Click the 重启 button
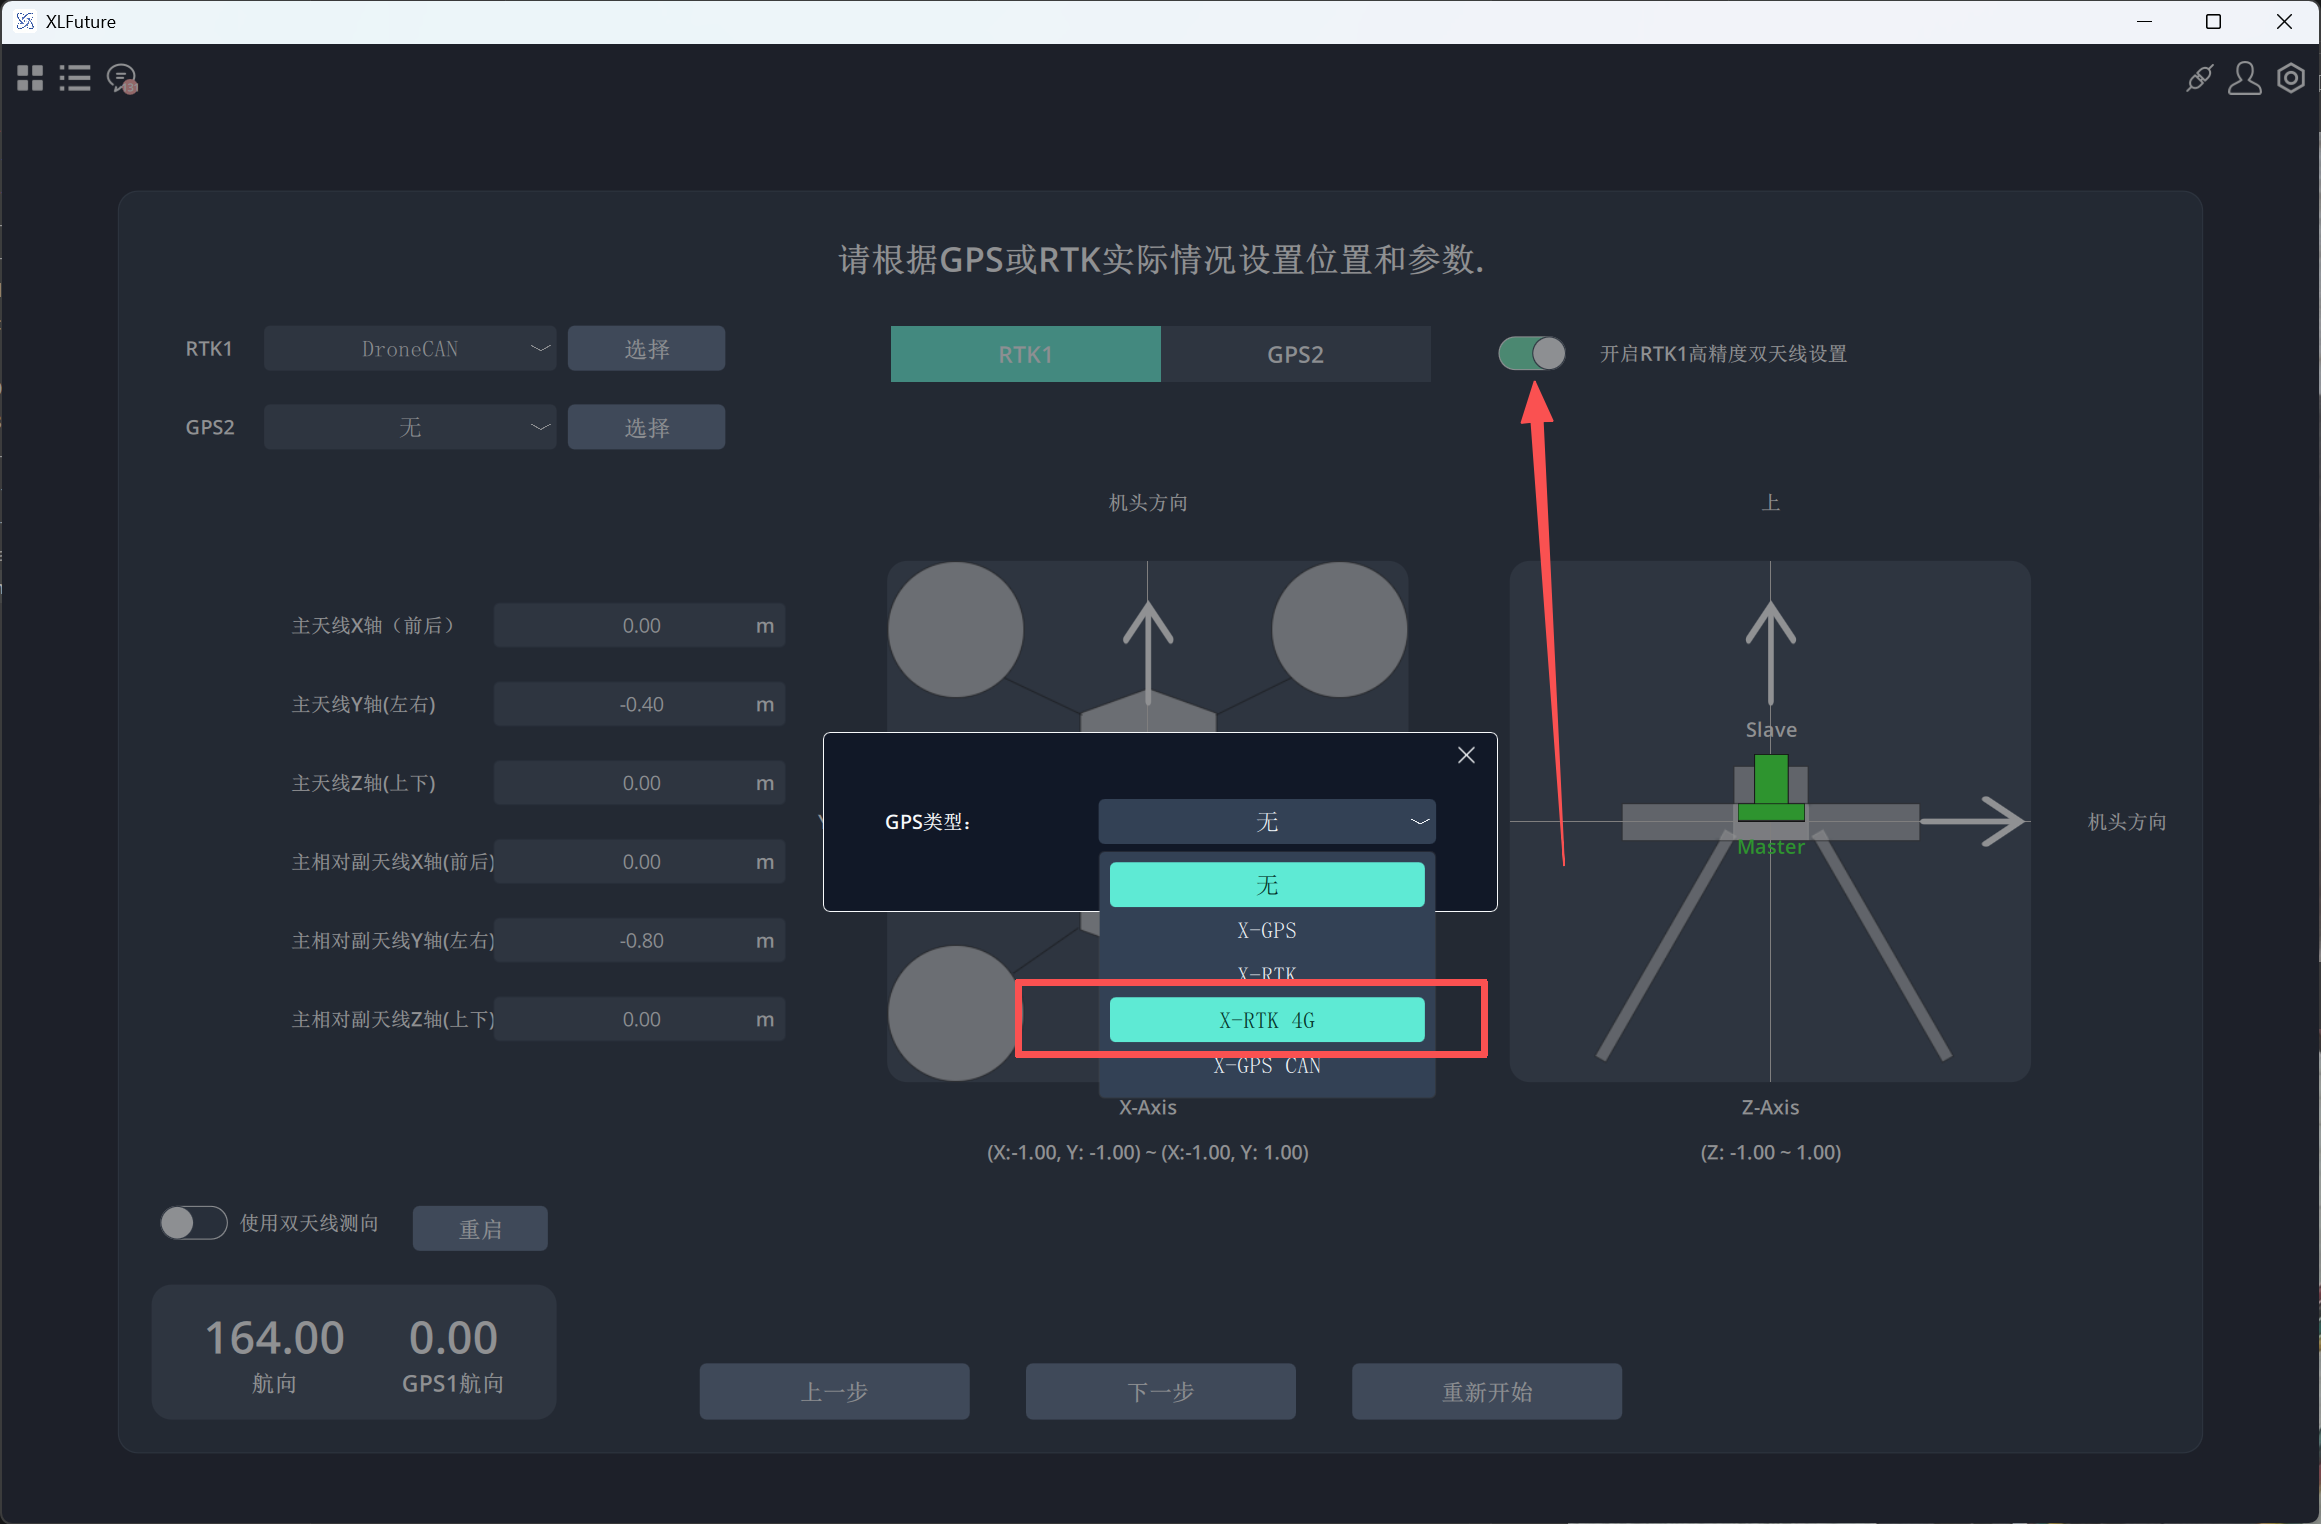 480,1228
